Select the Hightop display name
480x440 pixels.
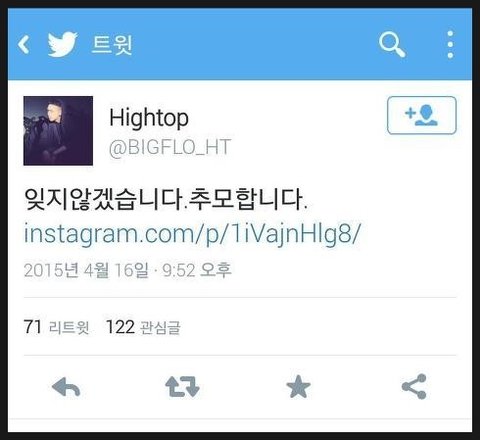click(149, 118)
